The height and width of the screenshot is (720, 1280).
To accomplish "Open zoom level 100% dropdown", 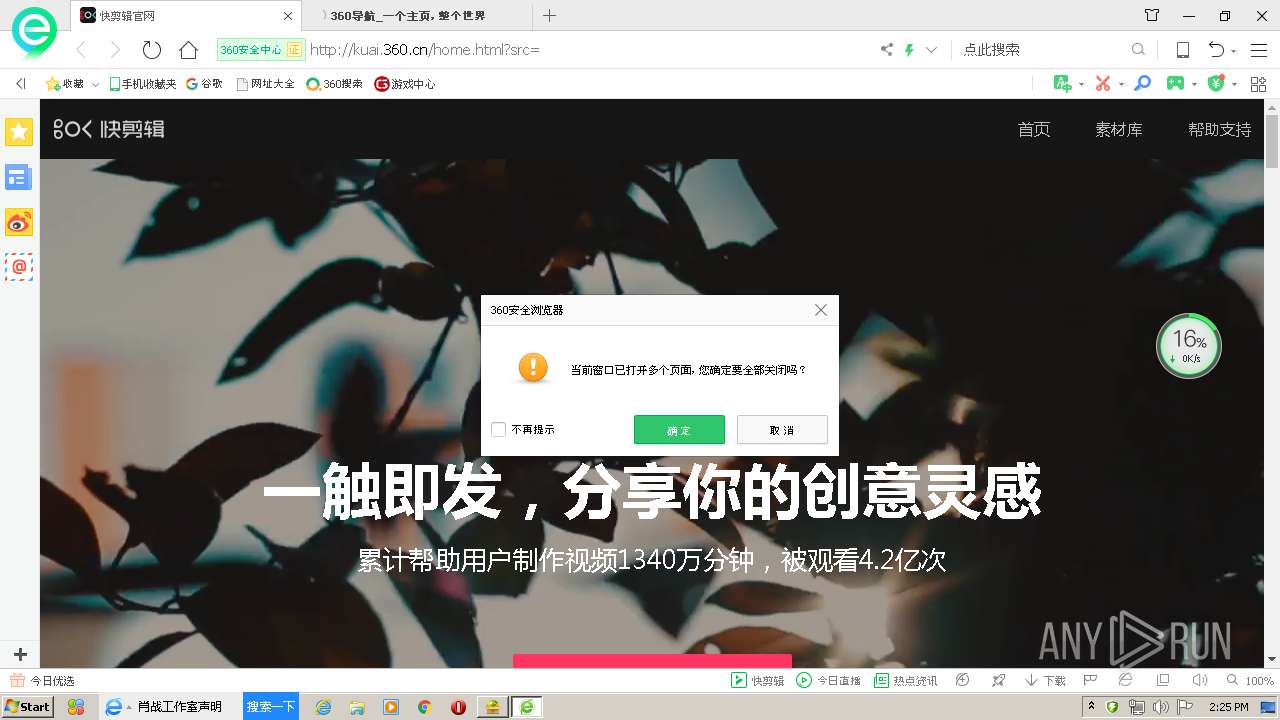I will coord(1251,680).
